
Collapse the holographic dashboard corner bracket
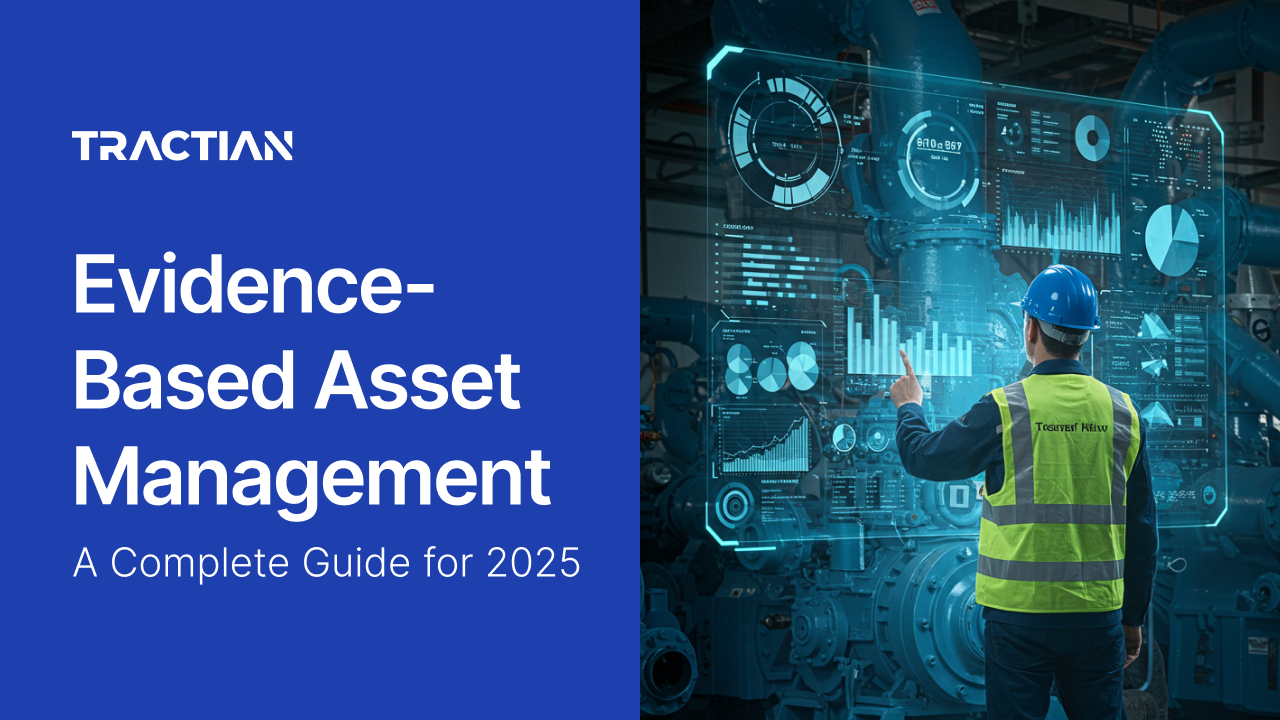tap(716, 55)
